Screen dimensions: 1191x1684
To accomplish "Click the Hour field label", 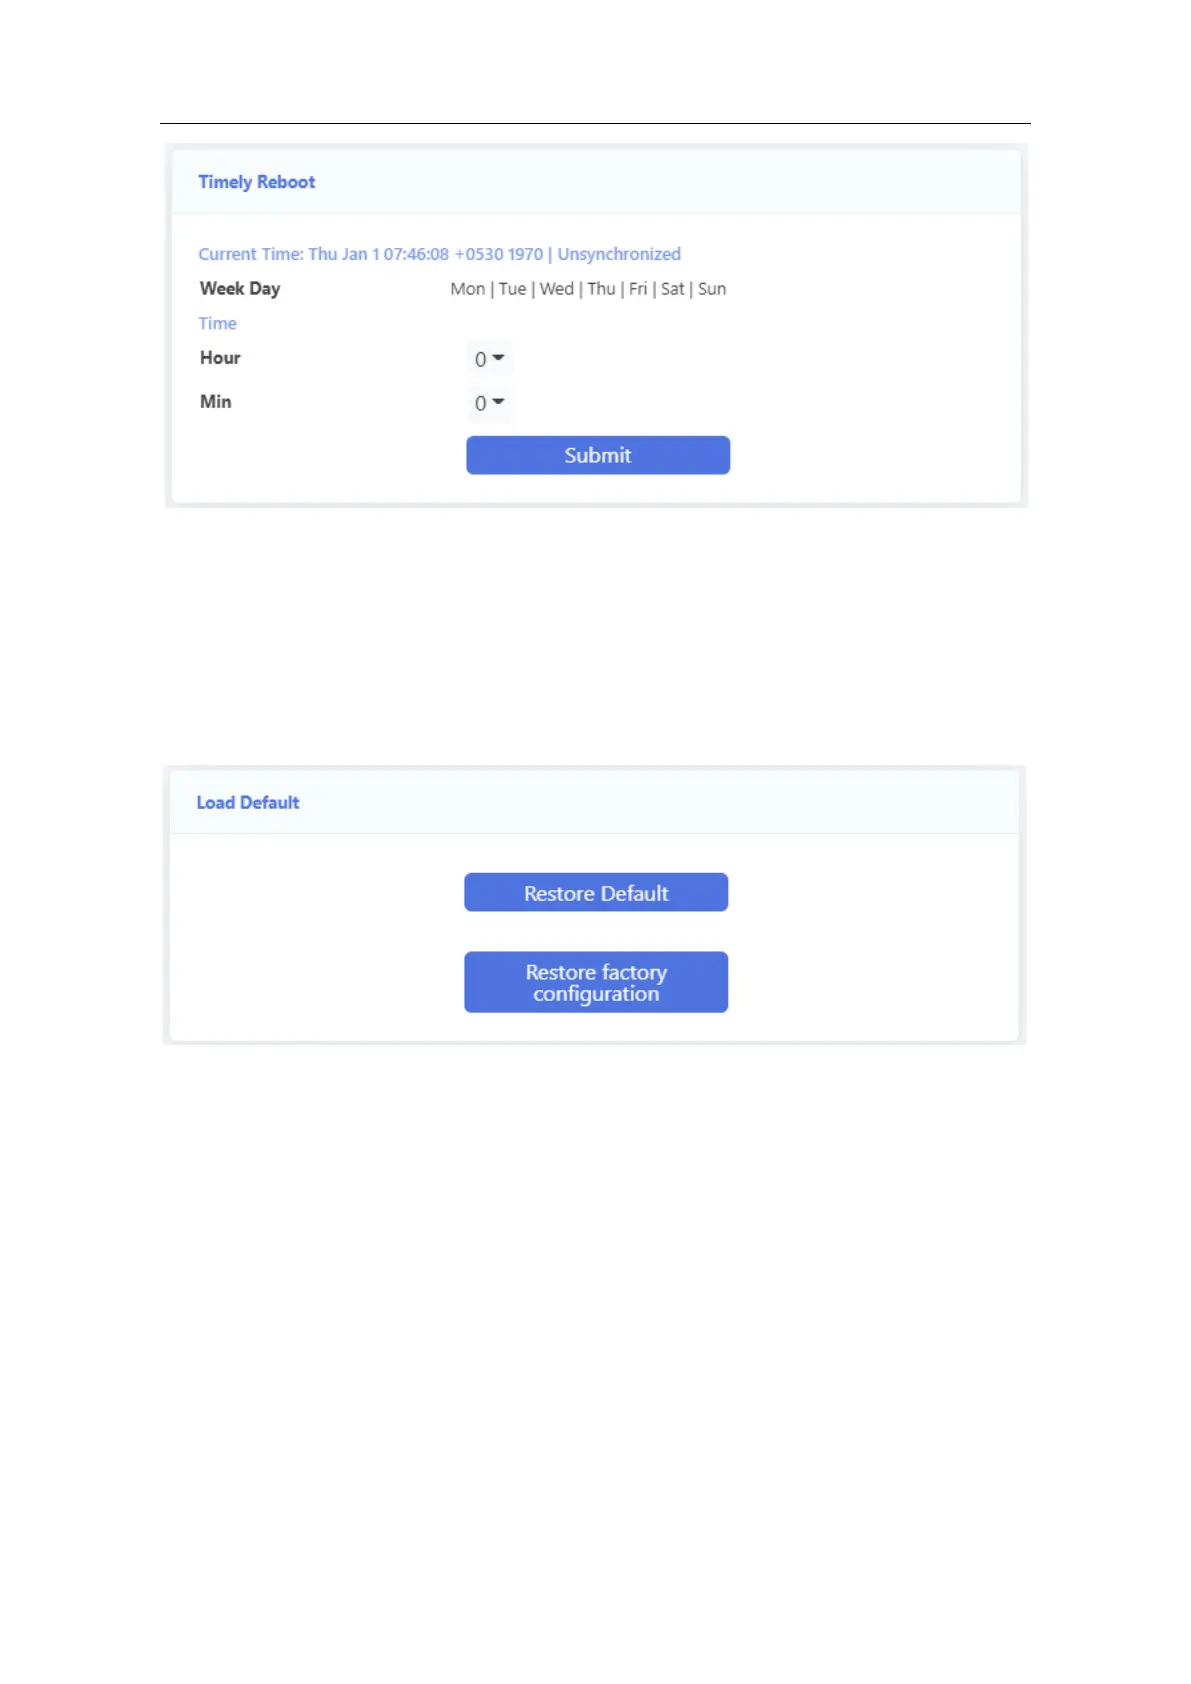I will click(220, 358).
